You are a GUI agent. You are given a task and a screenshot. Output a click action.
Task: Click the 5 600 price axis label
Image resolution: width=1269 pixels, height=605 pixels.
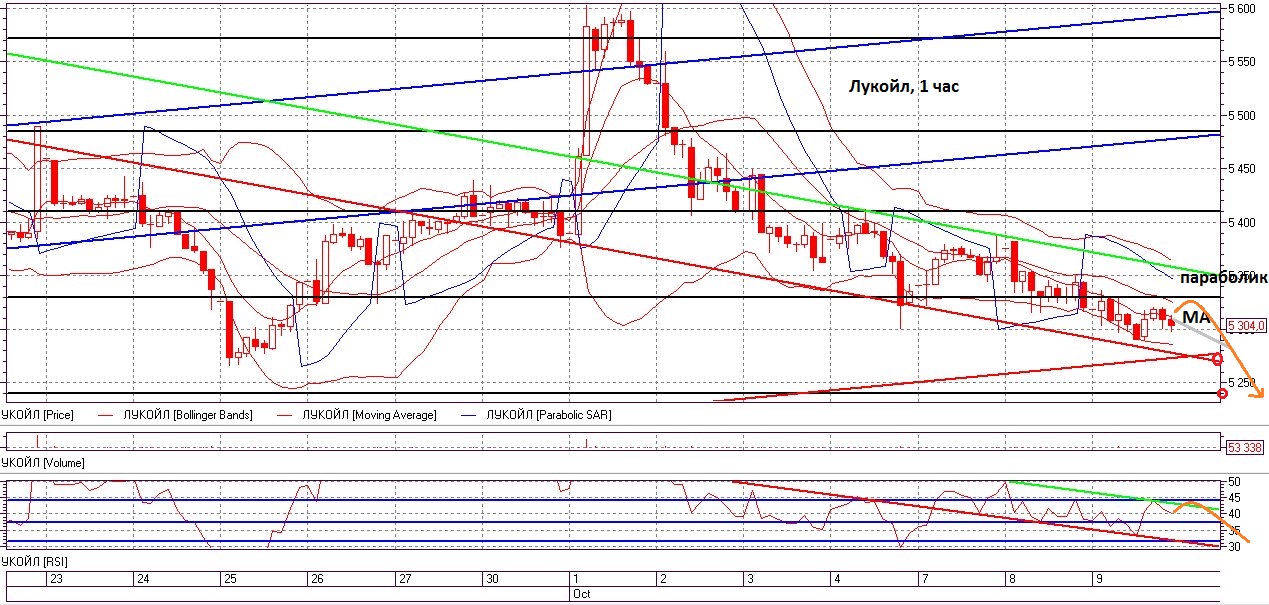[1242, 9]
